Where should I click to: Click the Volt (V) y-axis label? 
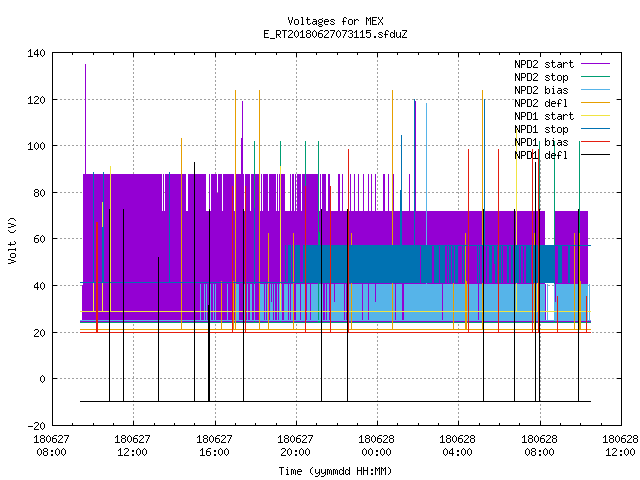coord(13,240)
